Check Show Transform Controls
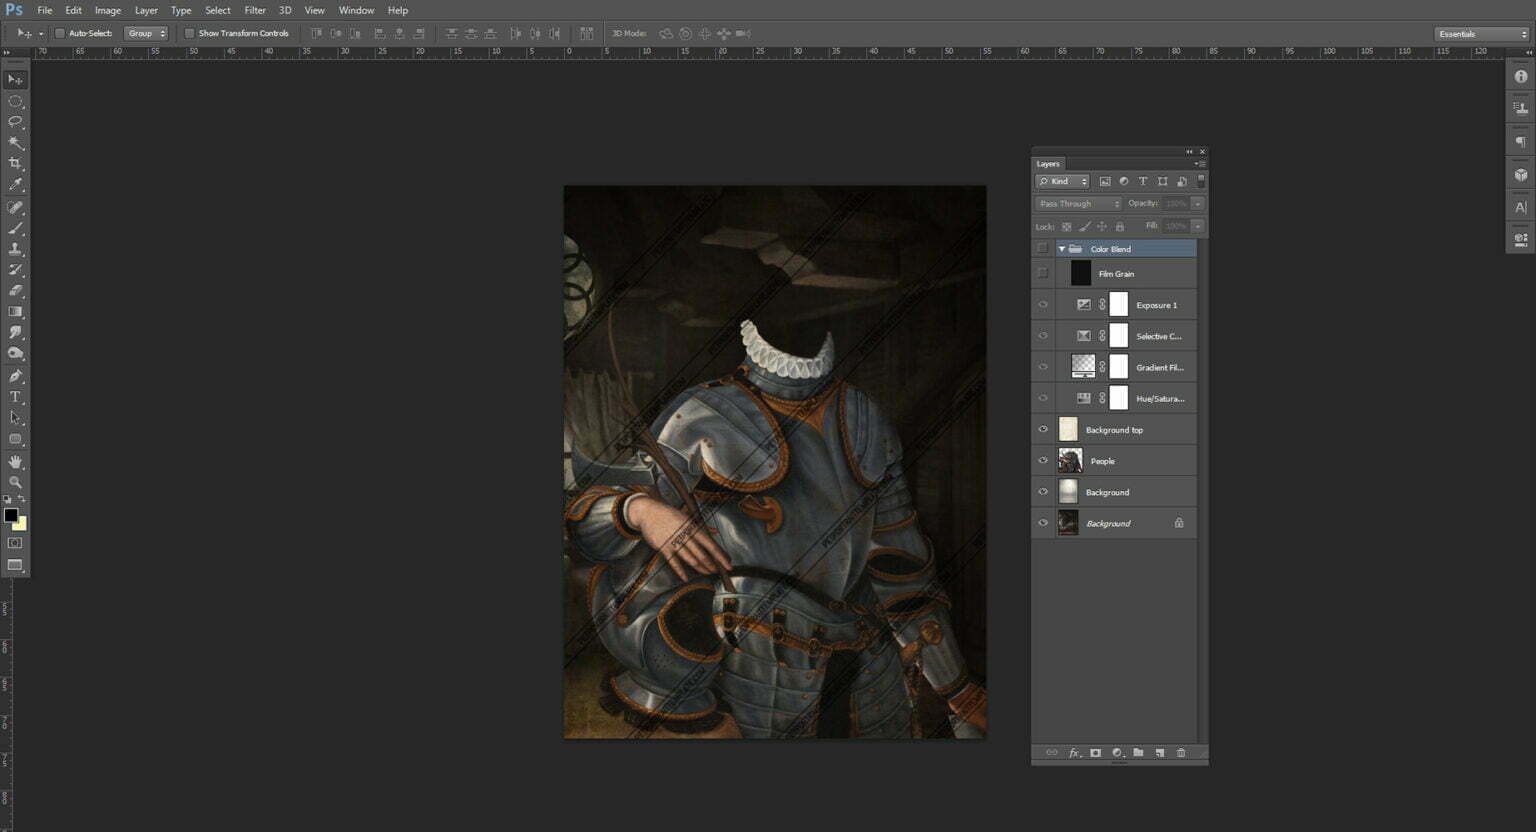1536x832 pixels. point(190,33)
